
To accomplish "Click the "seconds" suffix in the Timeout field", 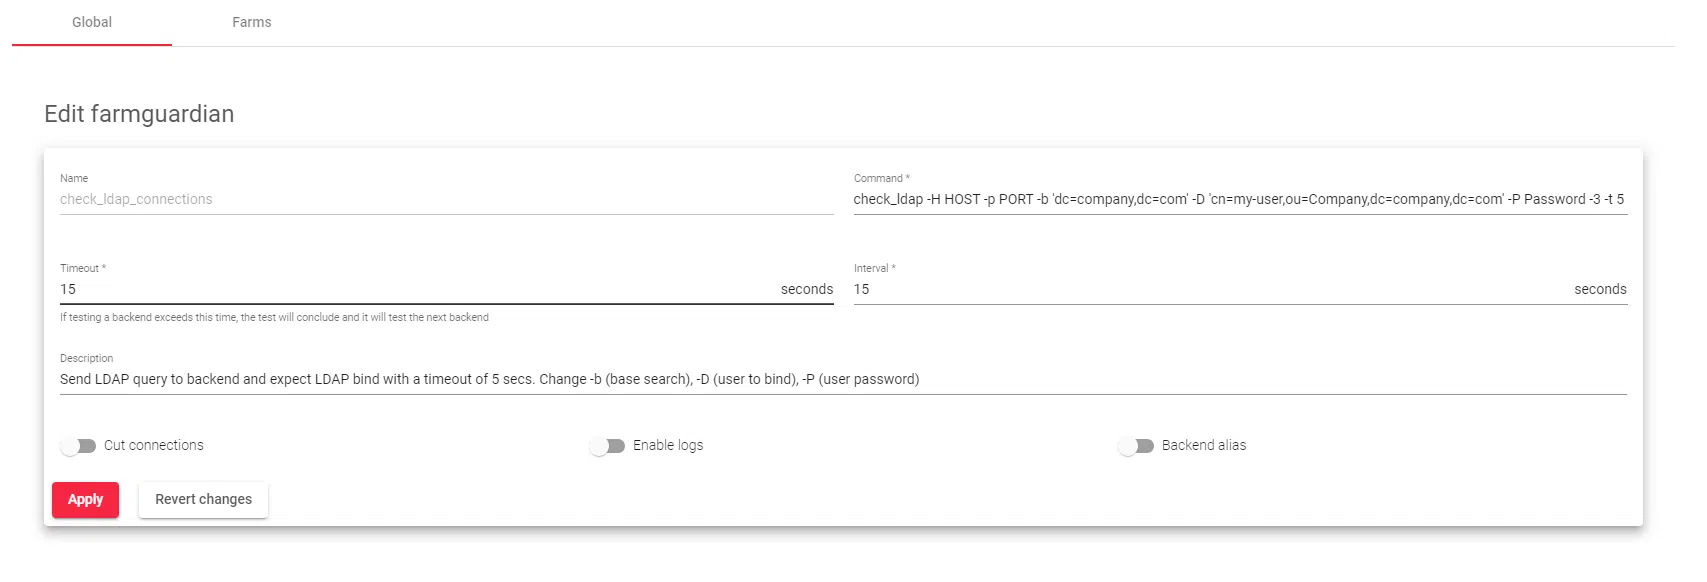I will coord(806,289).
